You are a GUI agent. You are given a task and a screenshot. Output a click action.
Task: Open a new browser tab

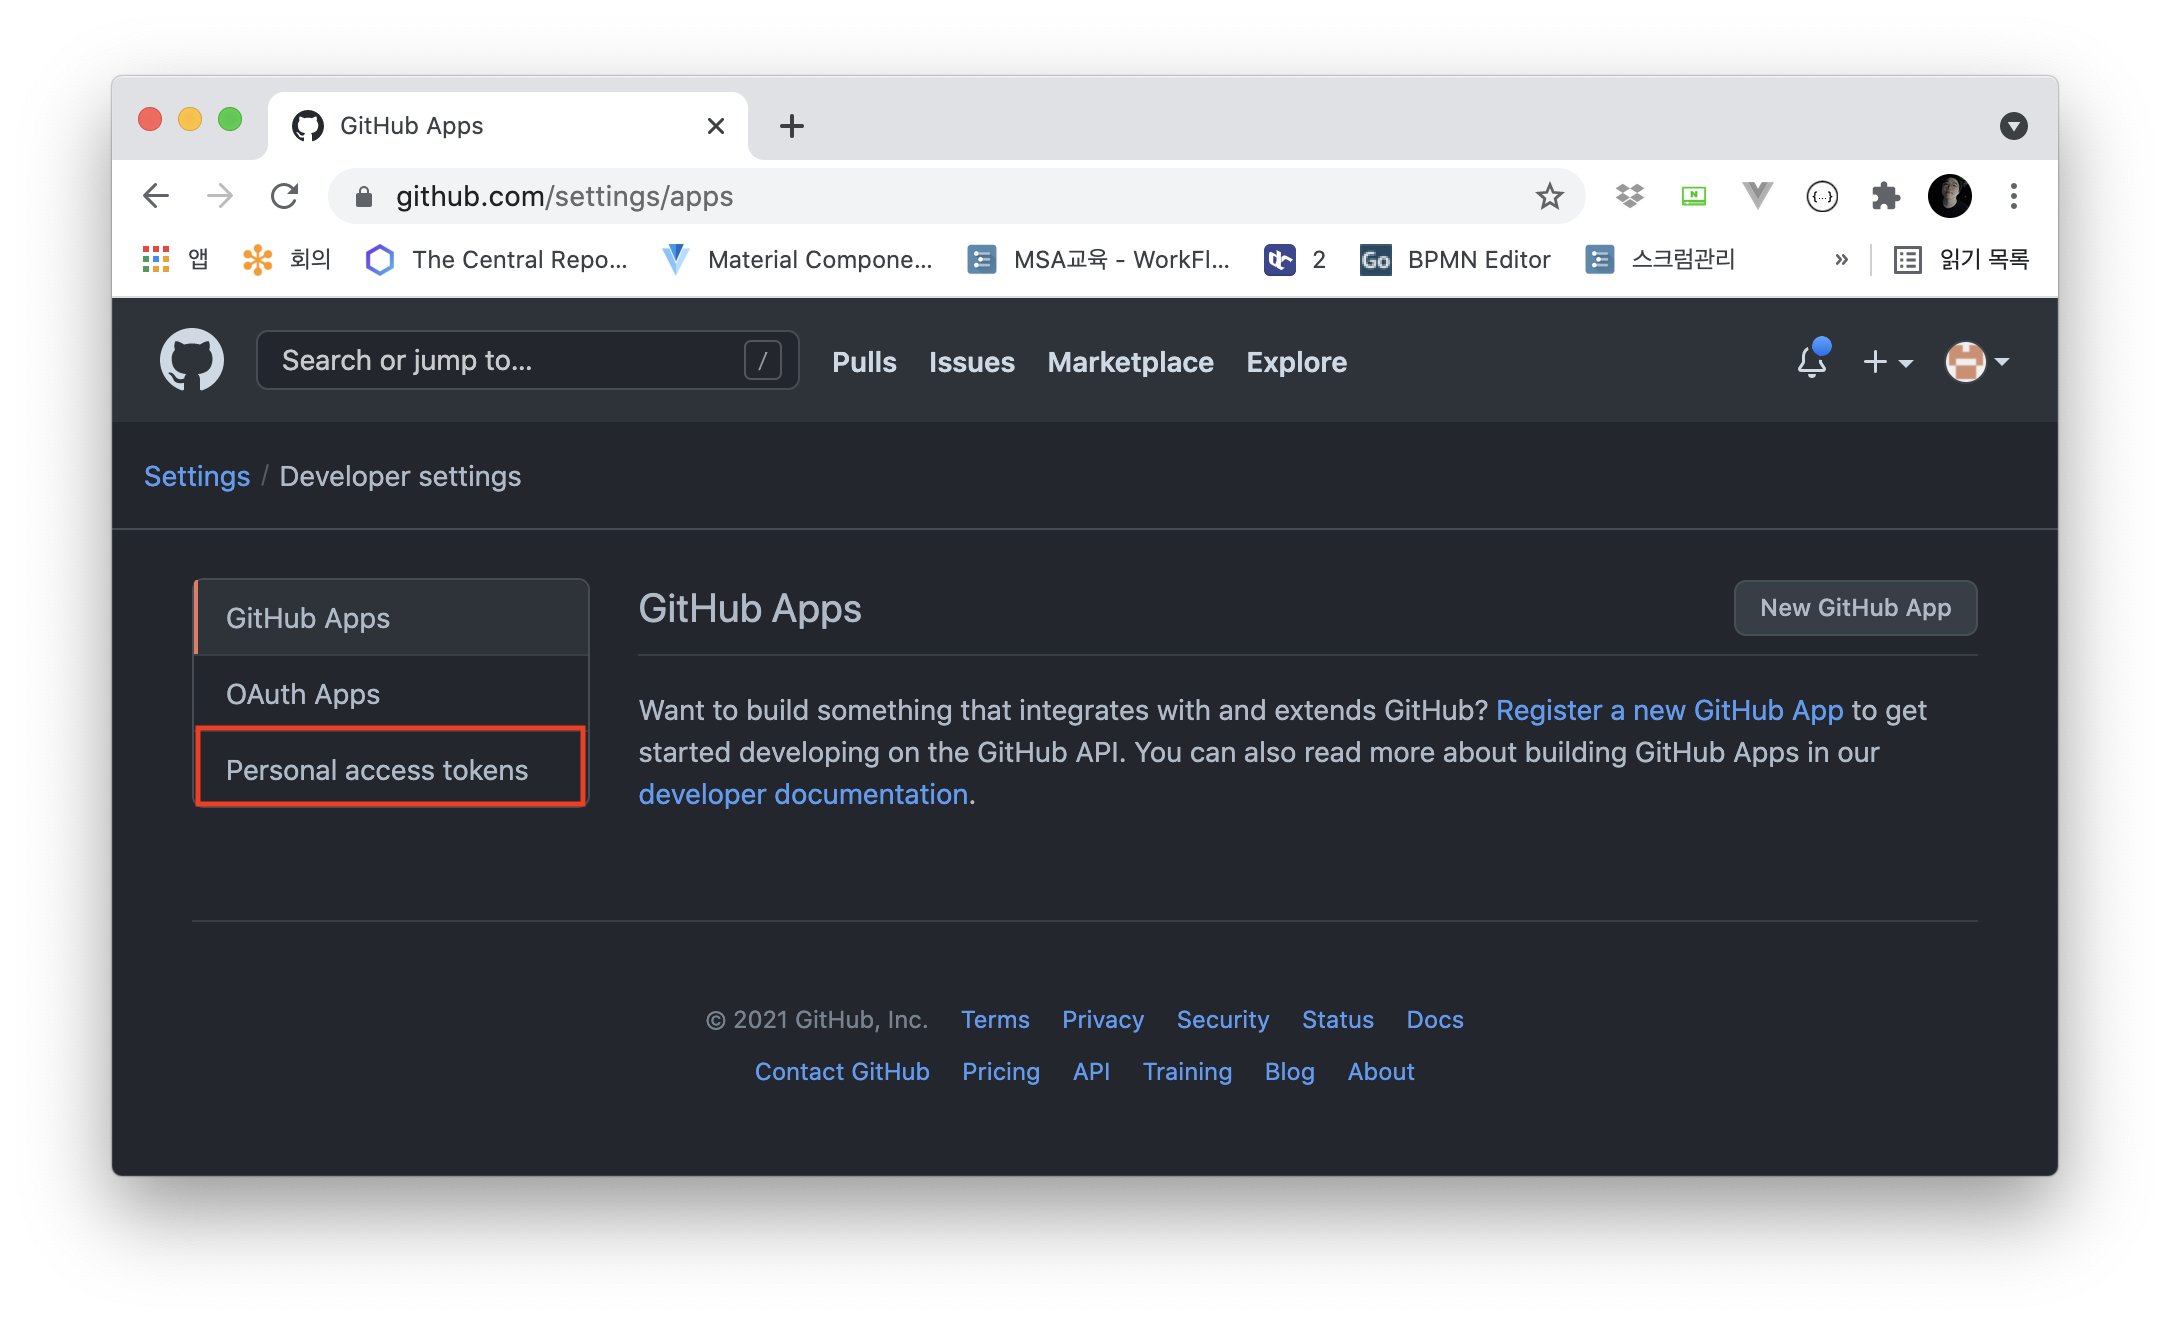coord(792,126)
